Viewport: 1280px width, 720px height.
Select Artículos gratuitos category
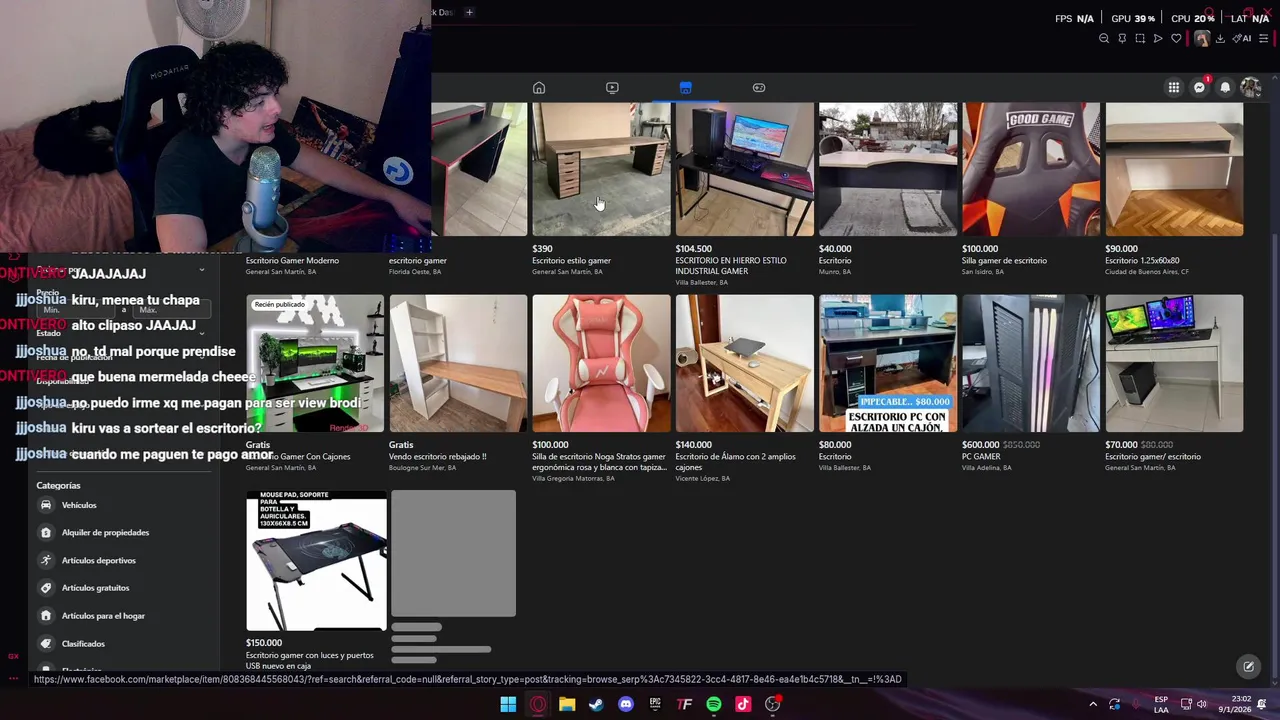point(122,588)
